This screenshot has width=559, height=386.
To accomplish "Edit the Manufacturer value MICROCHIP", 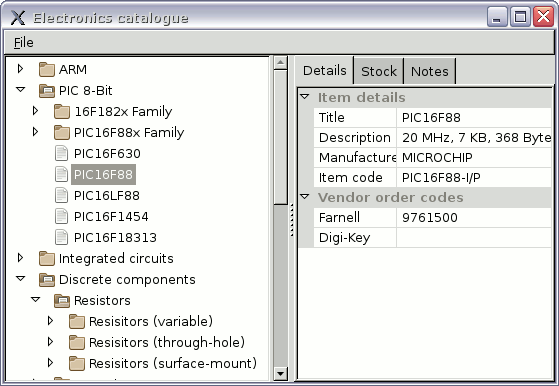I will [474, 158].
